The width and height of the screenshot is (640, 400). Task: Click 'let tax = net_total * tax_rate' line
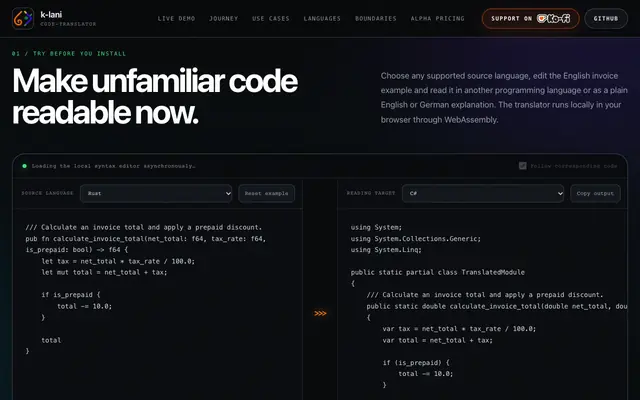(x=118, y=261)
